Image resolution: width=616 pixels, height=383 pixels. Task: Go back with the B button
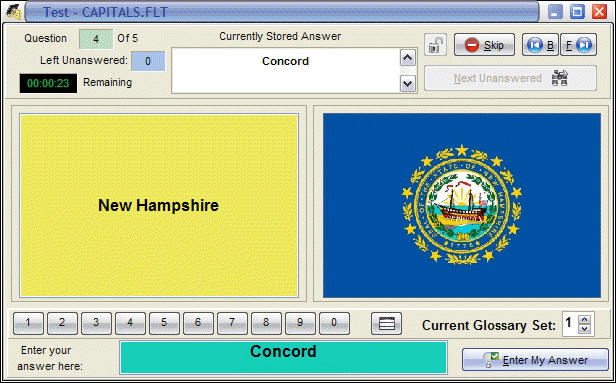pos(540,45)
